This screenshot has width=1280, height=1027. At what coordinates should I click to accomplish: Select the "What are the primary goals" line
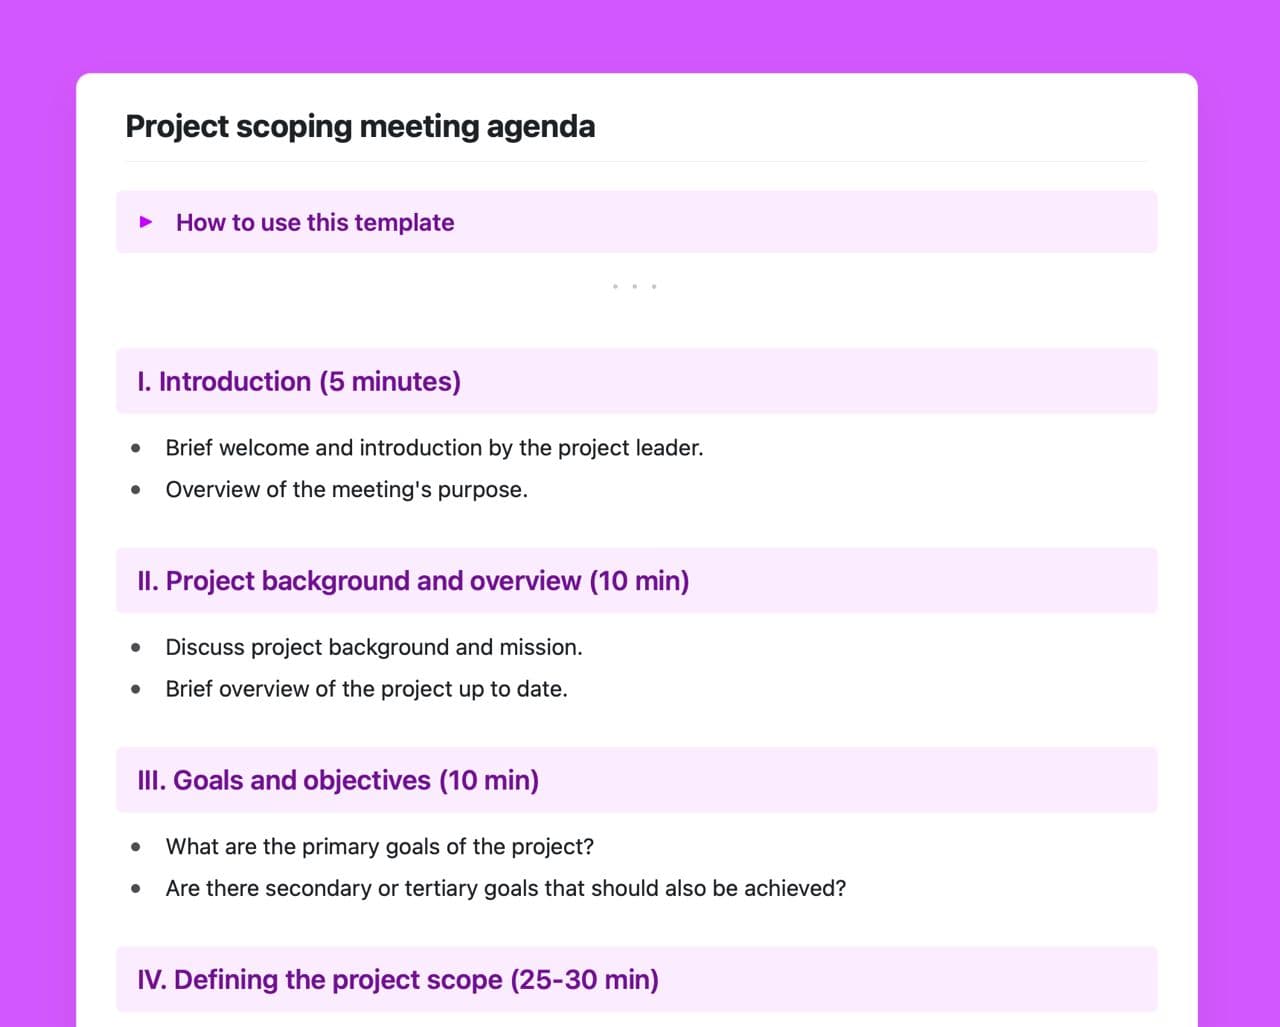click(380, 847)
